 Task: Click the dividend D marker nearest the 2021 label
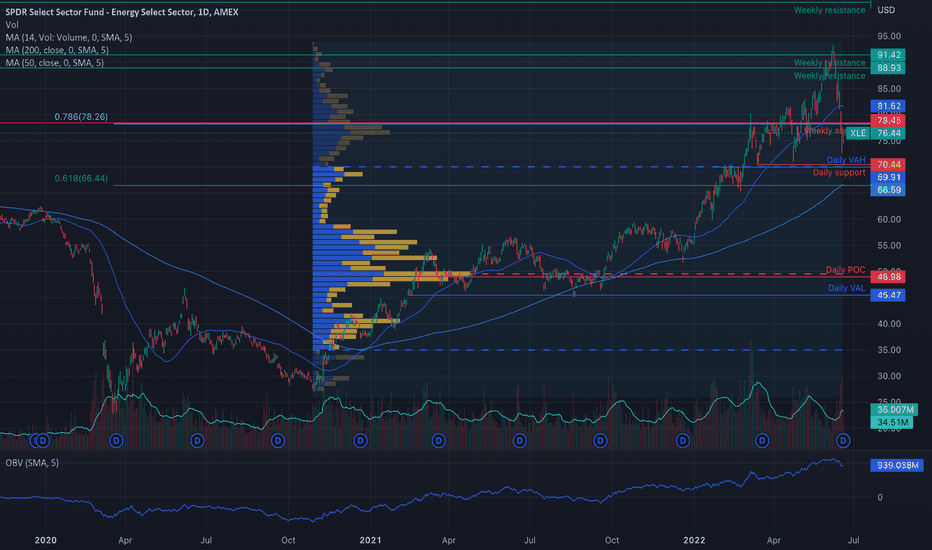pyautogui.click(x=360, y=441)
